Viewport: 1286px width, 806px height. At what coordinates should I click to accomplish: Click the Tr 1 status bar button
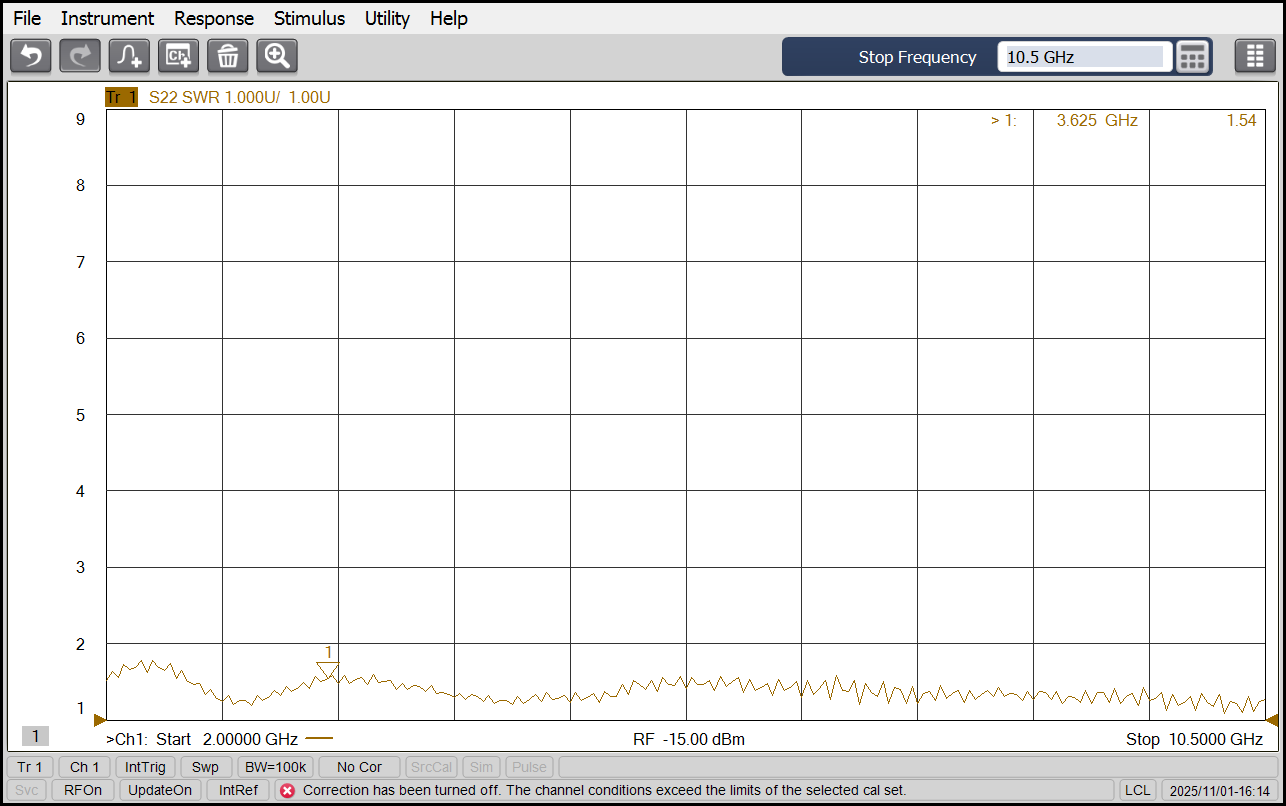(30, 767)
